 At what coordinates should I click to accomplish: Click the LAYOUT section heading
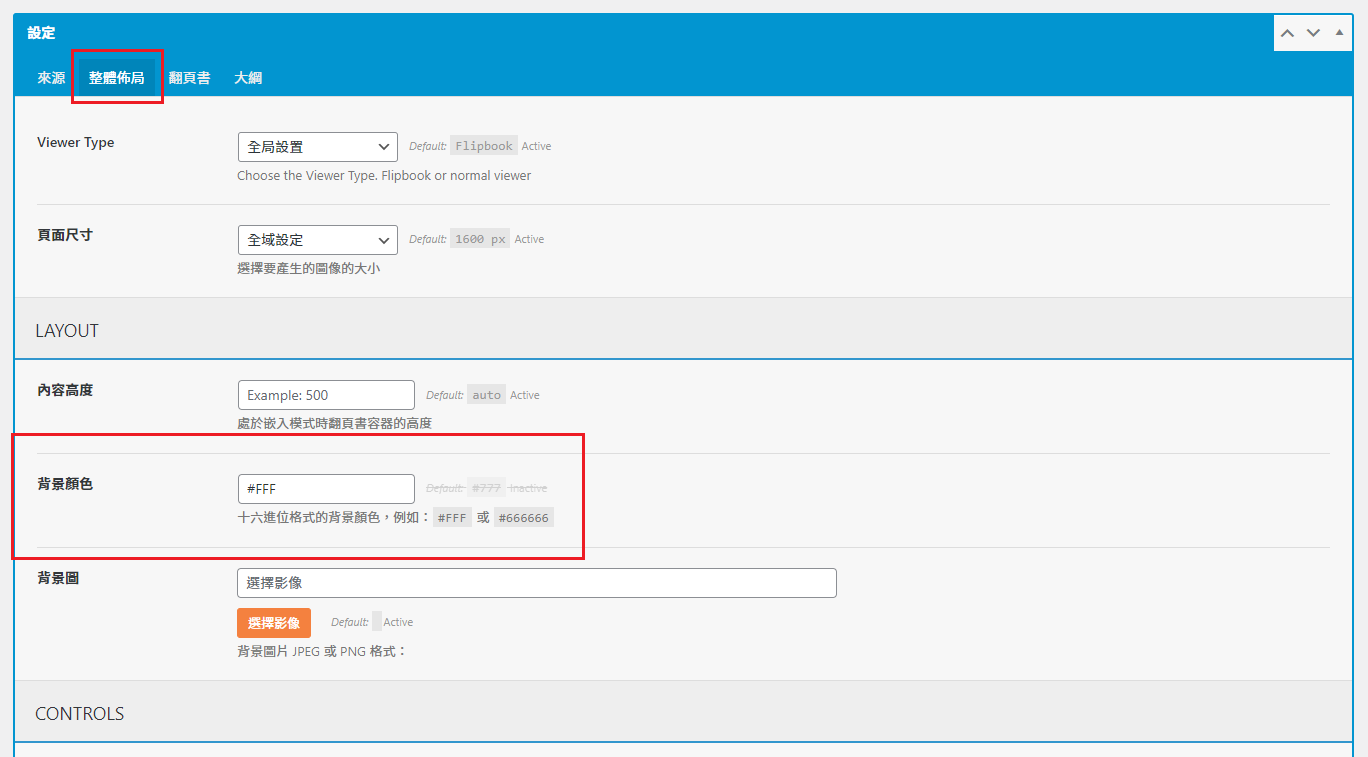point(67,331)
